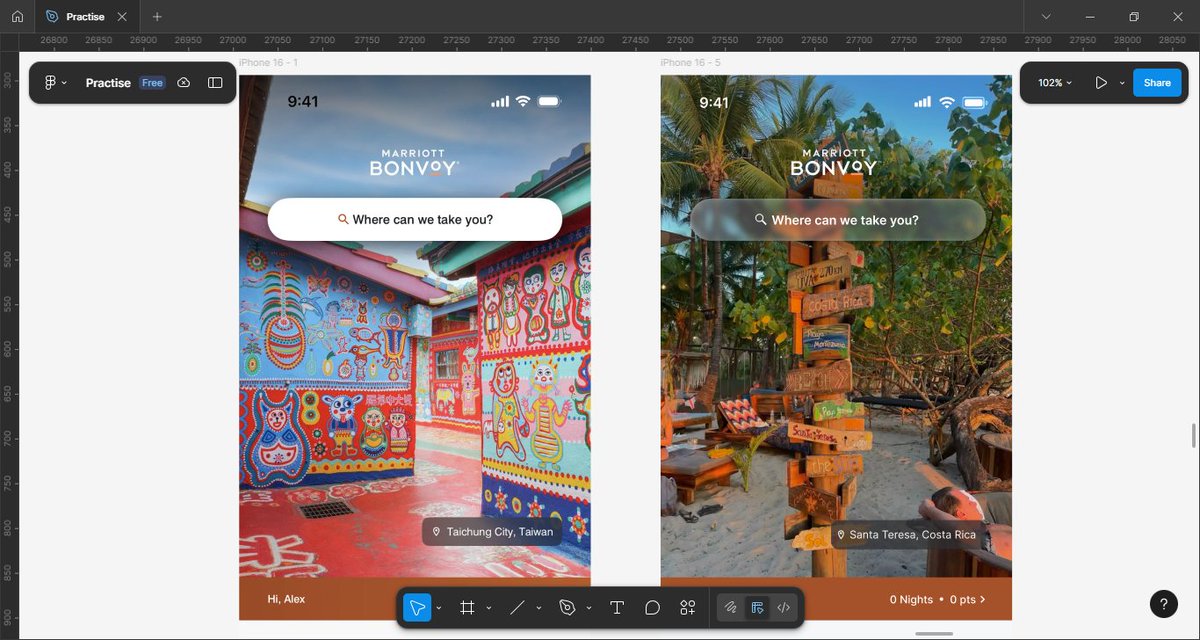Click the vertical canvas scrollbar thumb

pos(1193,436)
